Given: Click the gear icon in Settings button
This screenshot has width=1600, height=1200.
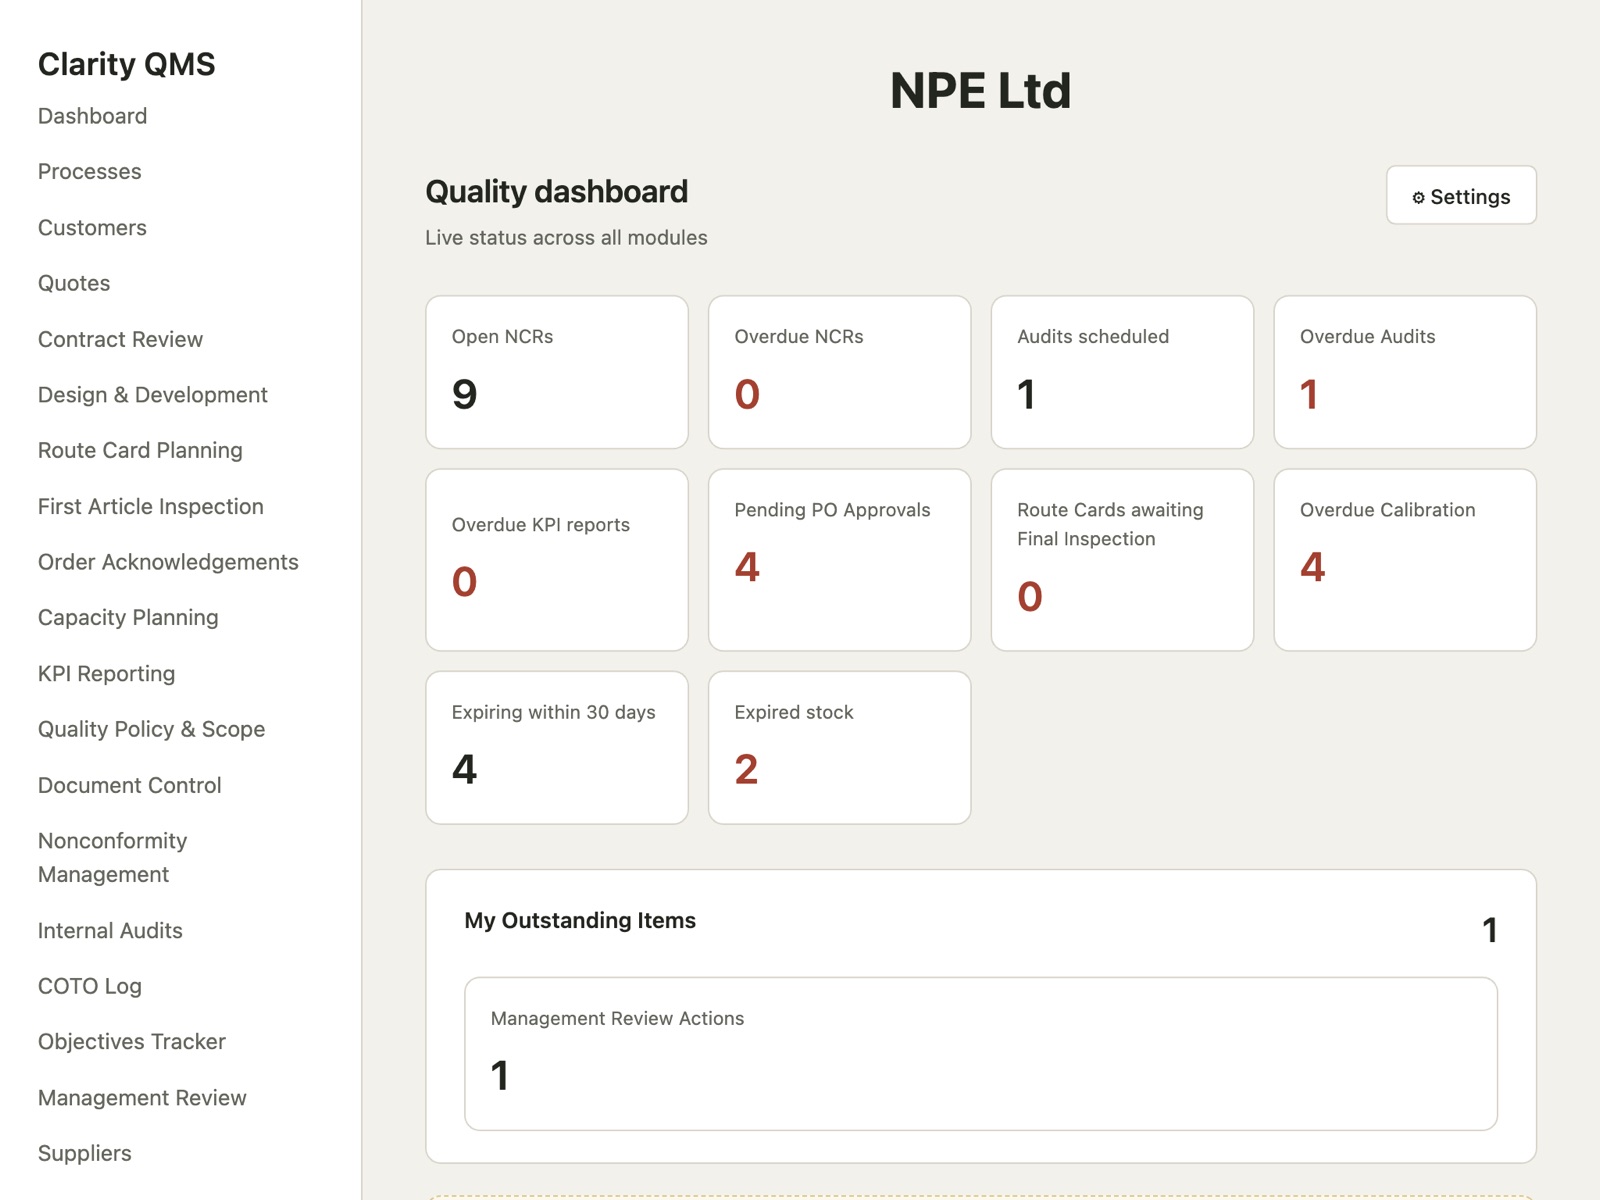Looking at the screenshot, I should (x=1418, y=198).
